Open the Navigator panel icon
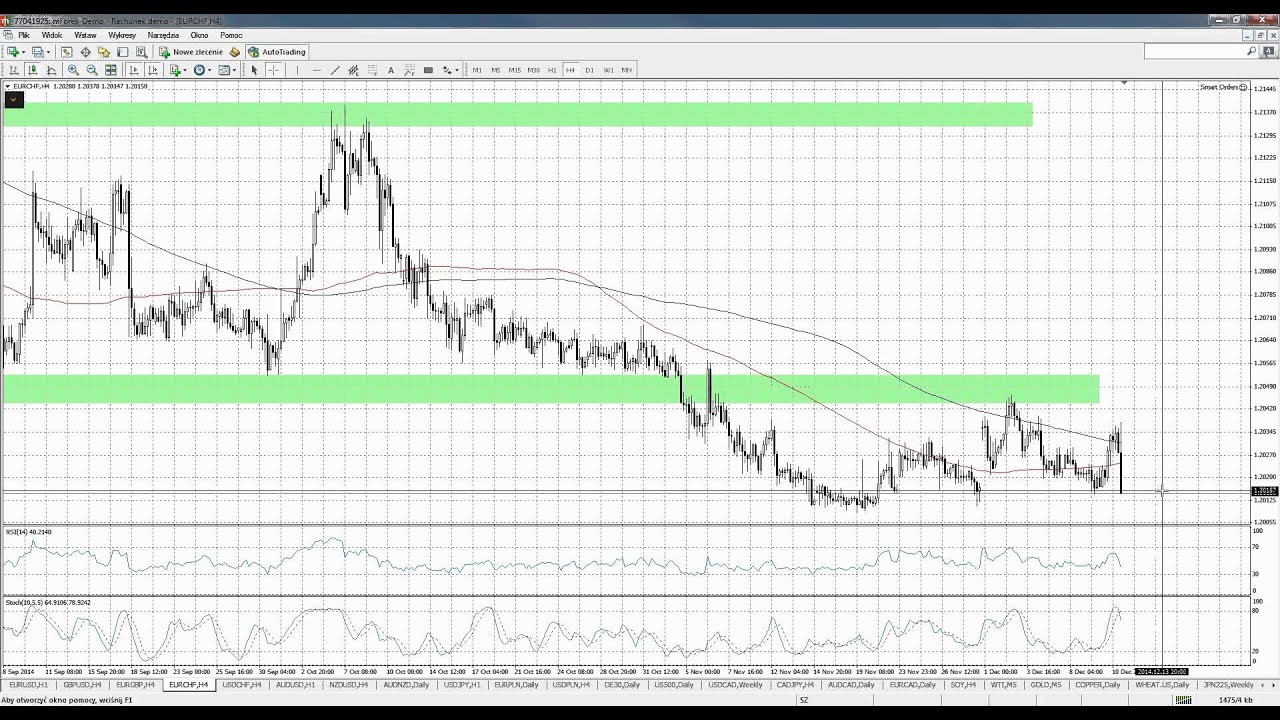1280x720 pixels. click(104, 52)
